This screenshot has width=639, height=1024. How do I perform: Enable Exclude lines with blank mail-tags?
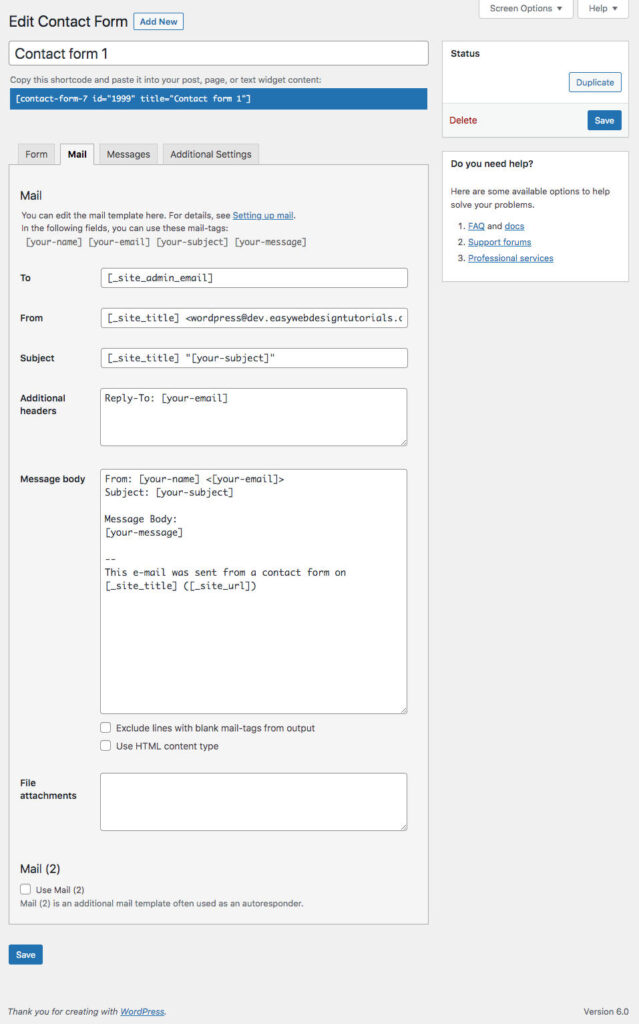[x=105, y=728]
